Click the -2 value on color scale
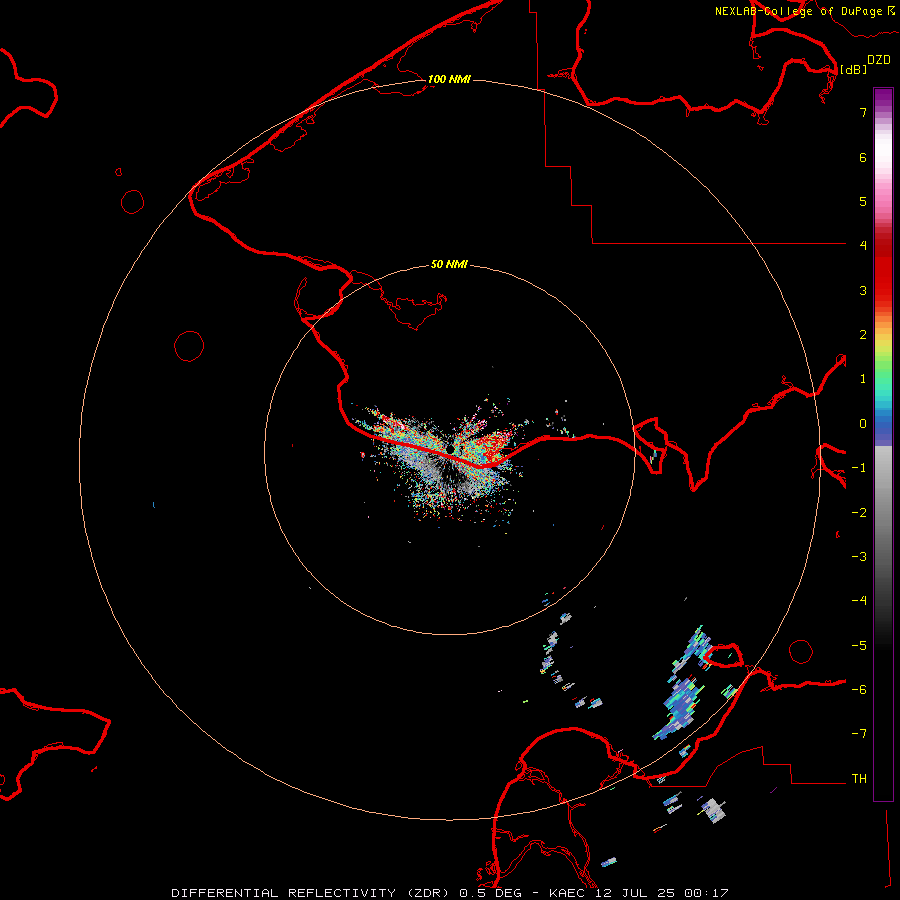The image size is (900, 900). click(859, 513)
